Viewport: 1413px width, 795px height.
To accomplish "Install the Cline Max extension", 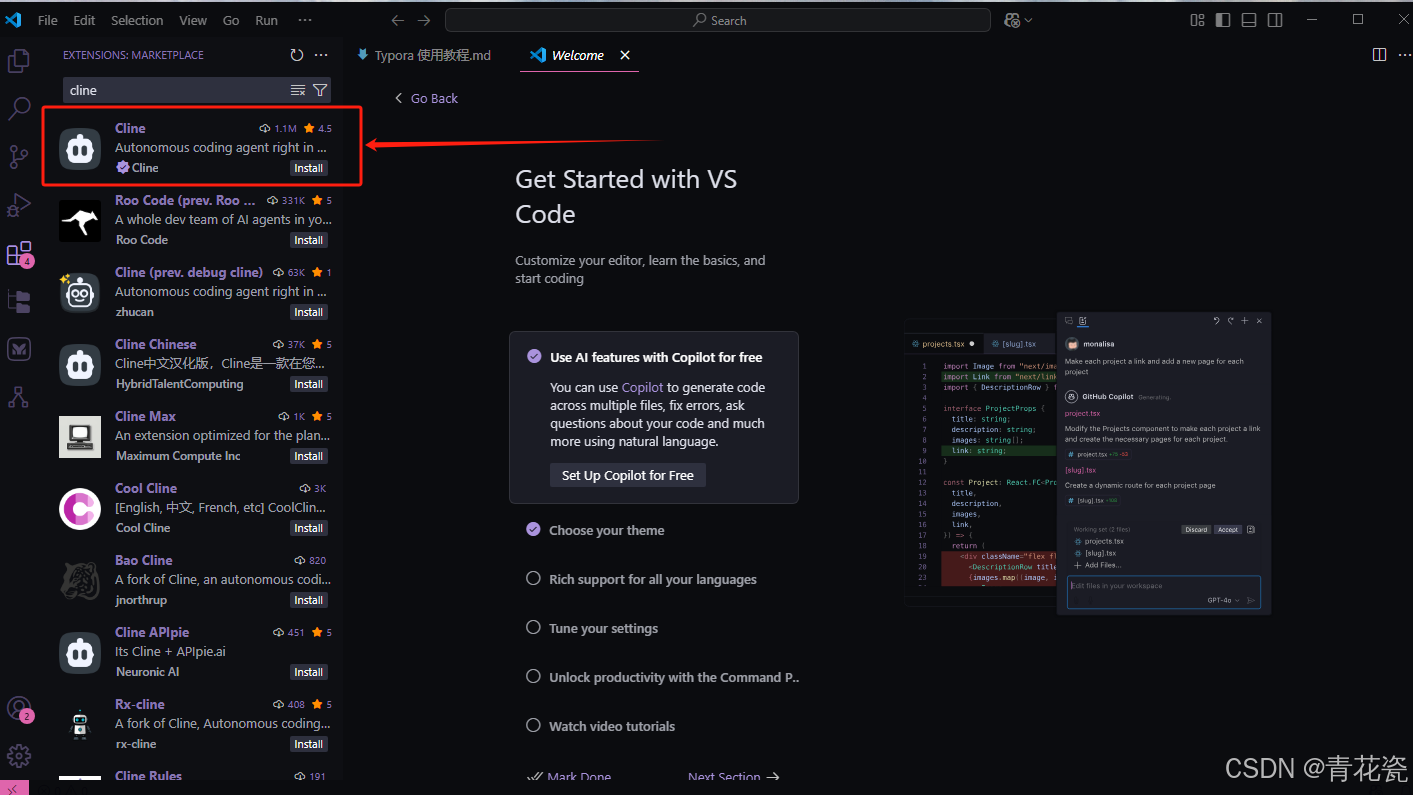I will pos(309,456).
